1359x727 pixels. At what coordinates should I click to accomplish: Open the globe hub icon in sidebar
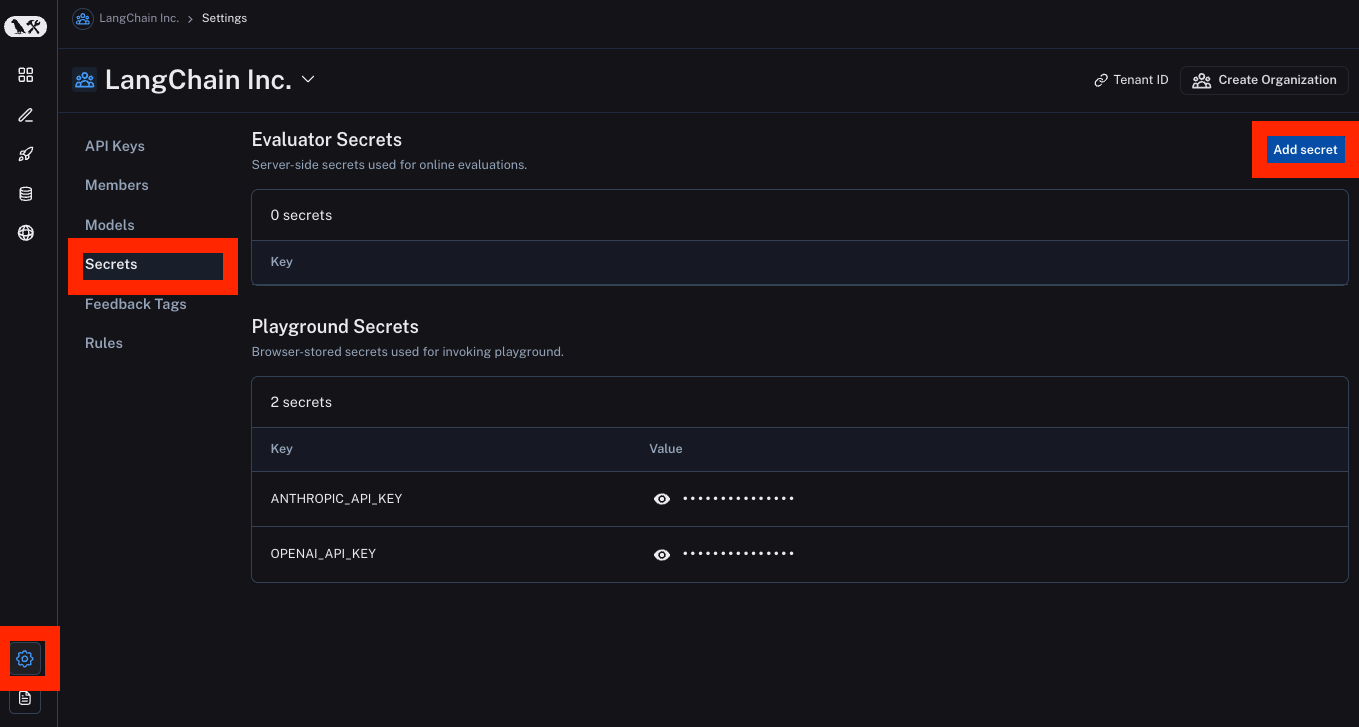coord(26,233)
